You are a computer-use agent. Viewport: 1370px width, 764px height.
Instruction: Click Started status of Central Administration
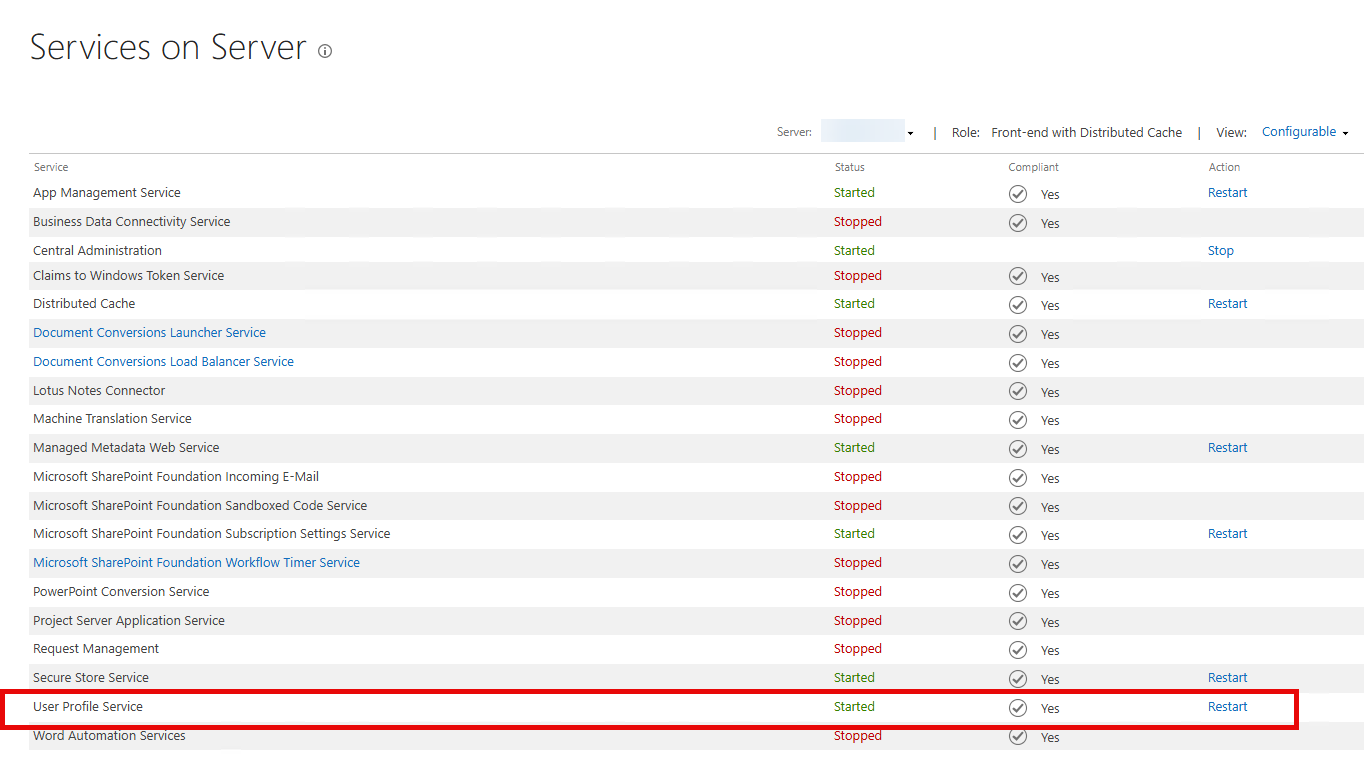point(854,251)
